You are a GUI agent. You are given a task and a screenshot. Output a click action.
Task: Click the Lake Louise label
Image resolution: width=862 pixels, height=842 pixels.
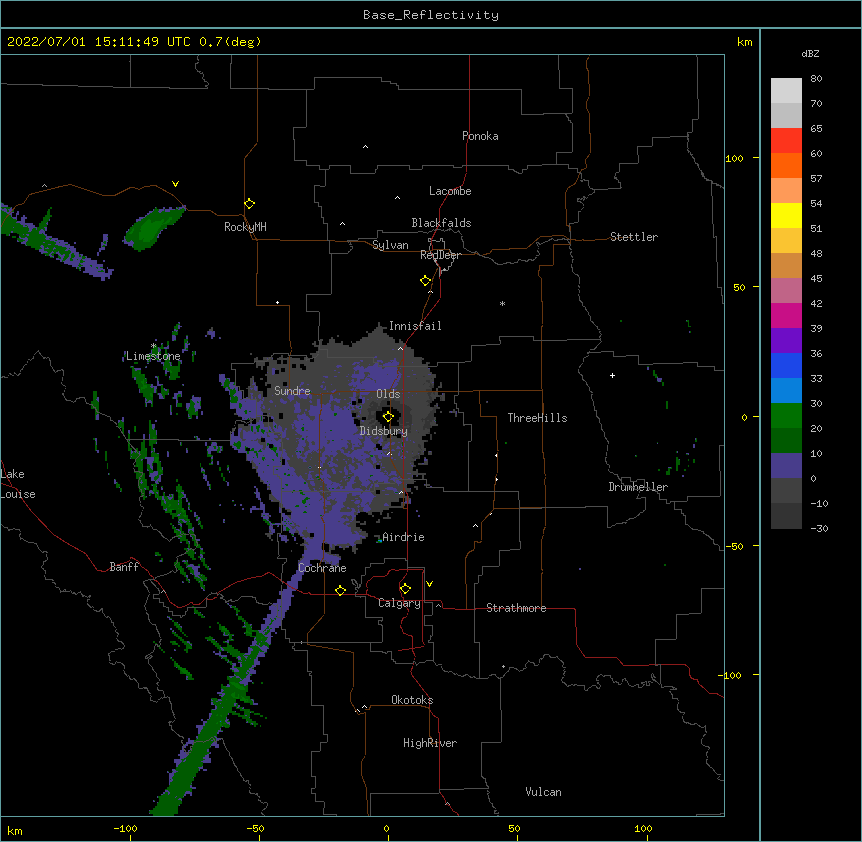click(x=18, y=484)
